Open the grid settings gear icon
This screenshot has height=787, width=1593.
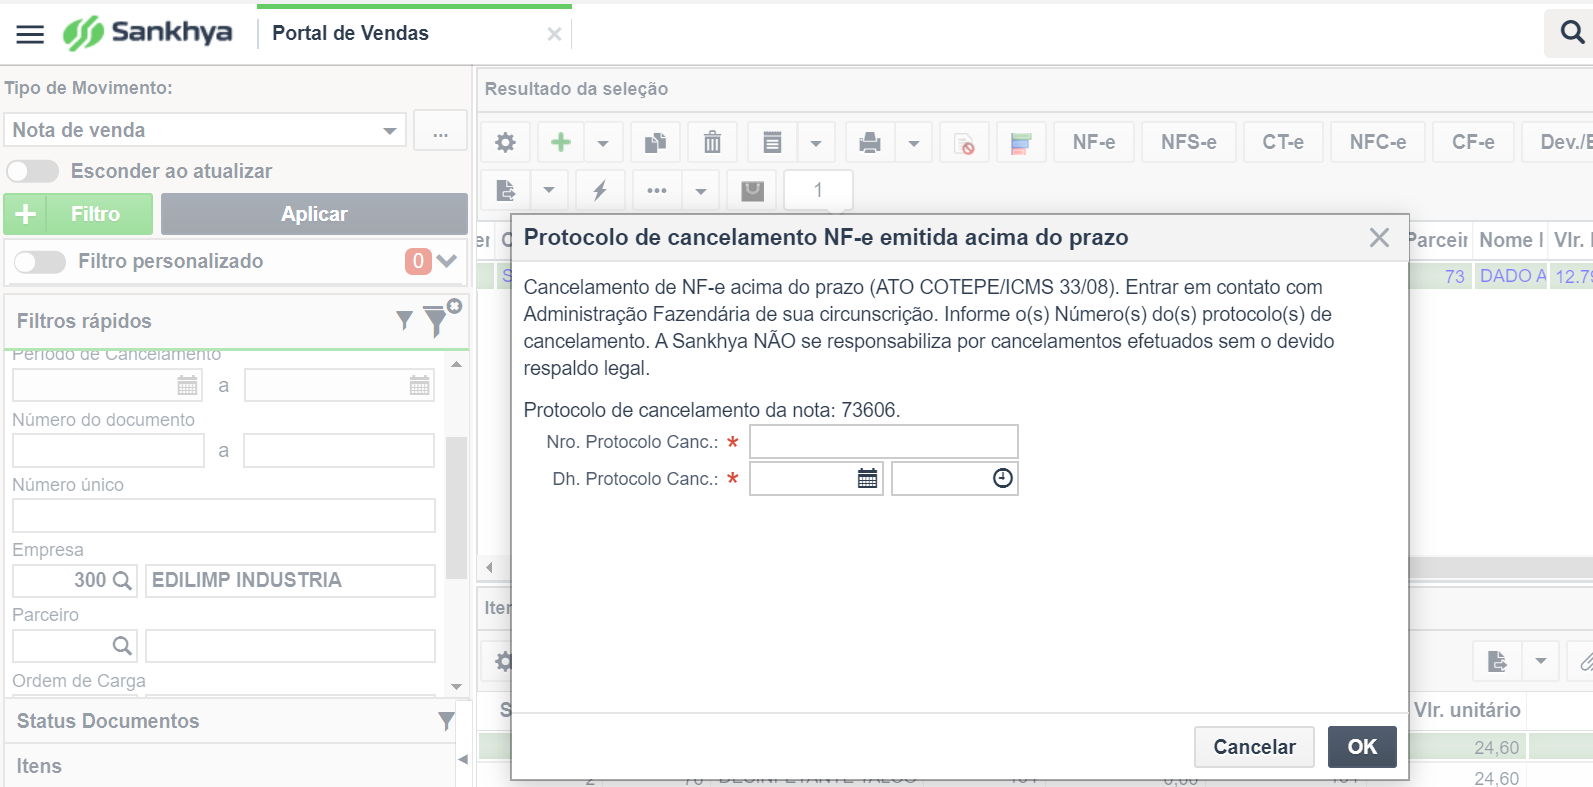coord(506,143)
